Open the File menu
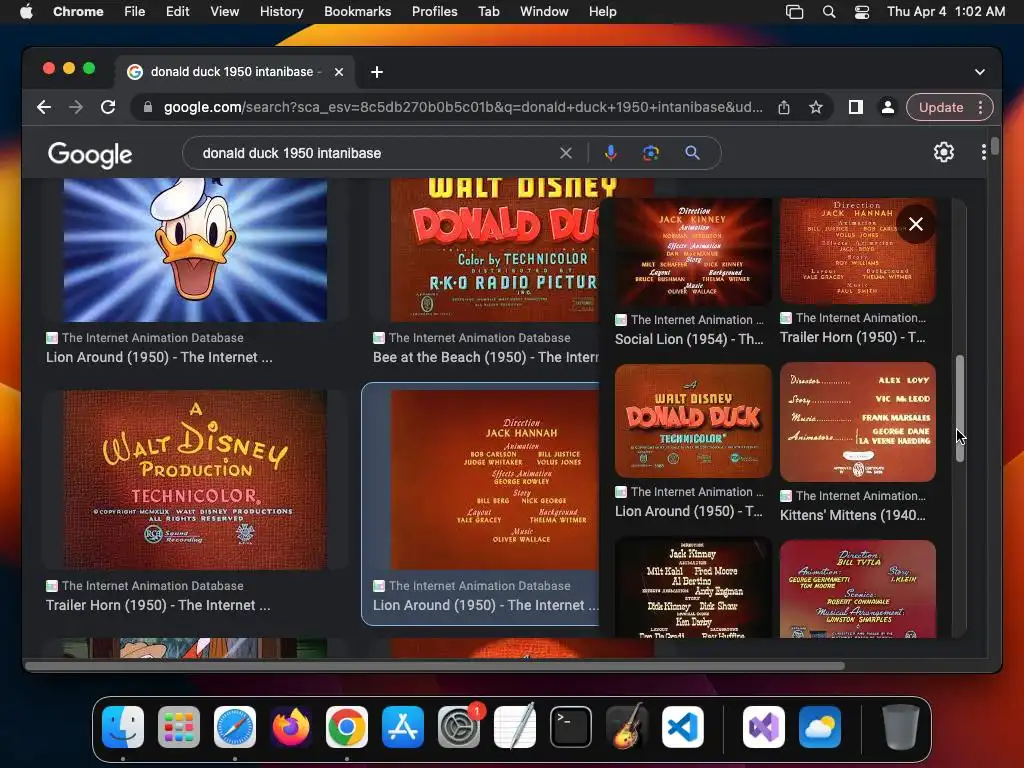This screenshot has width=1024, height=768. tap(135, 11)
